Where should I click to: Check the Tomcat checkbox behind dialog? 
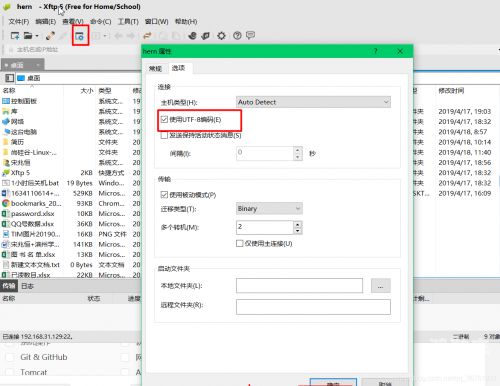(x=10, y=372)
